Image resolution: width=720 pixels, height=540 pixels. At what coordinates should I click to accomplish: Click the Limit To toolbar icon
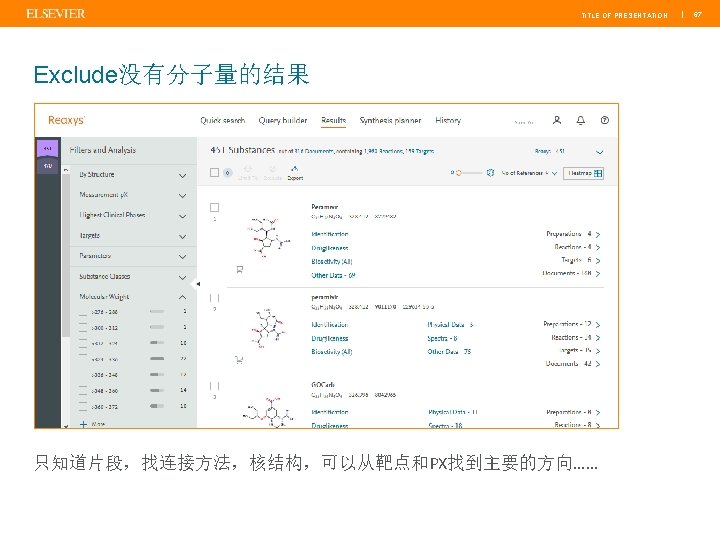click(248, 173)
